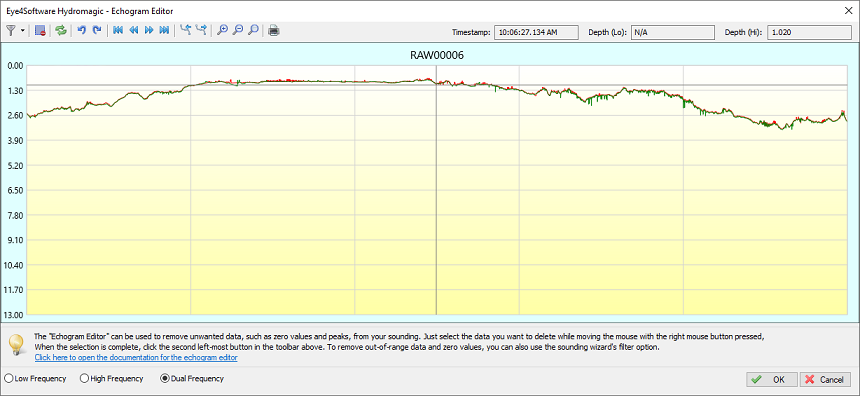Click the zoom out magnifier icon

(x=237, y=31)
